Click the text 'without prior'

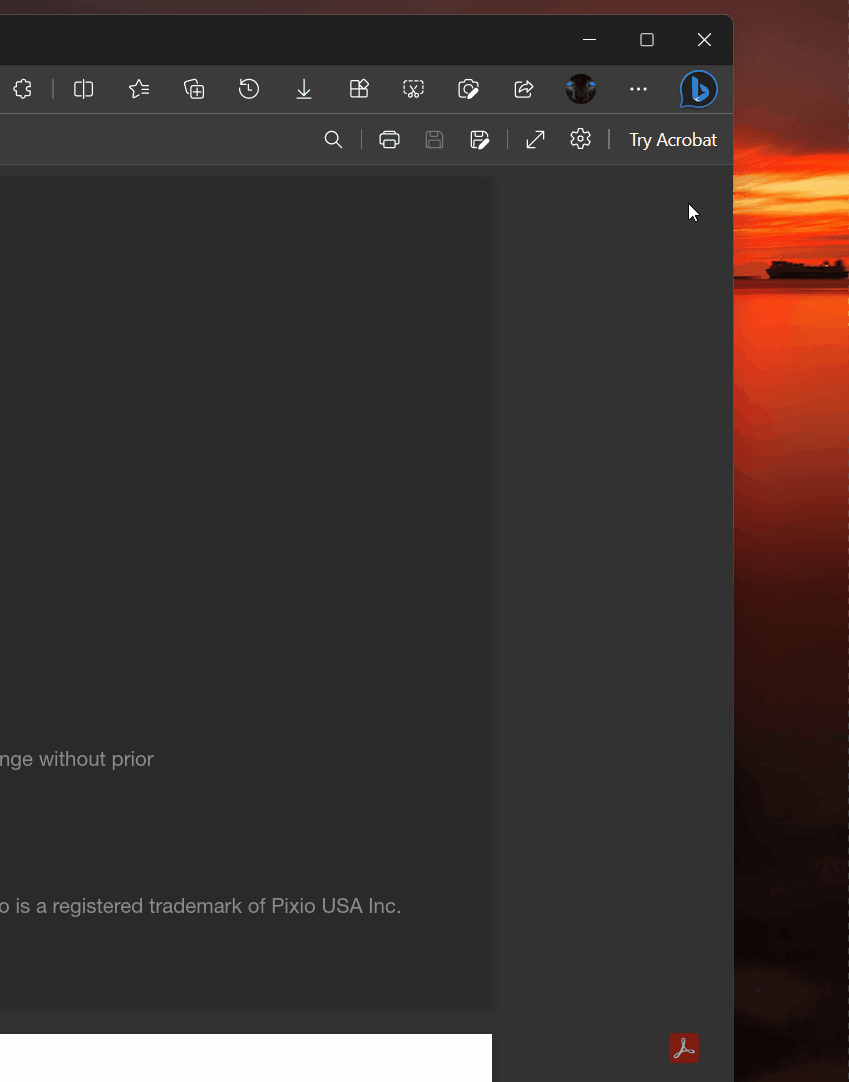click(x=96, y=759)
